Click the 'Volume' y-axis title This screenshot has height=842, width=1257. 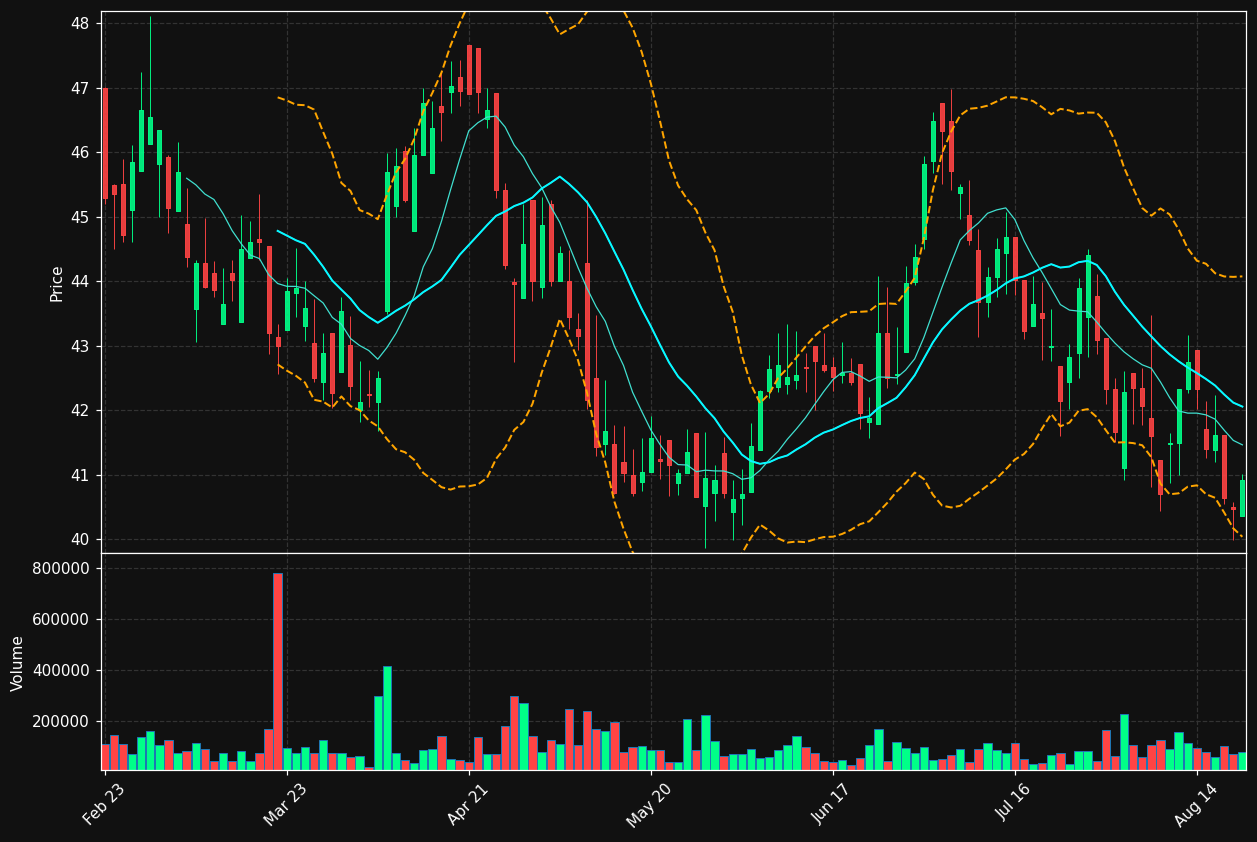point(18,663)
